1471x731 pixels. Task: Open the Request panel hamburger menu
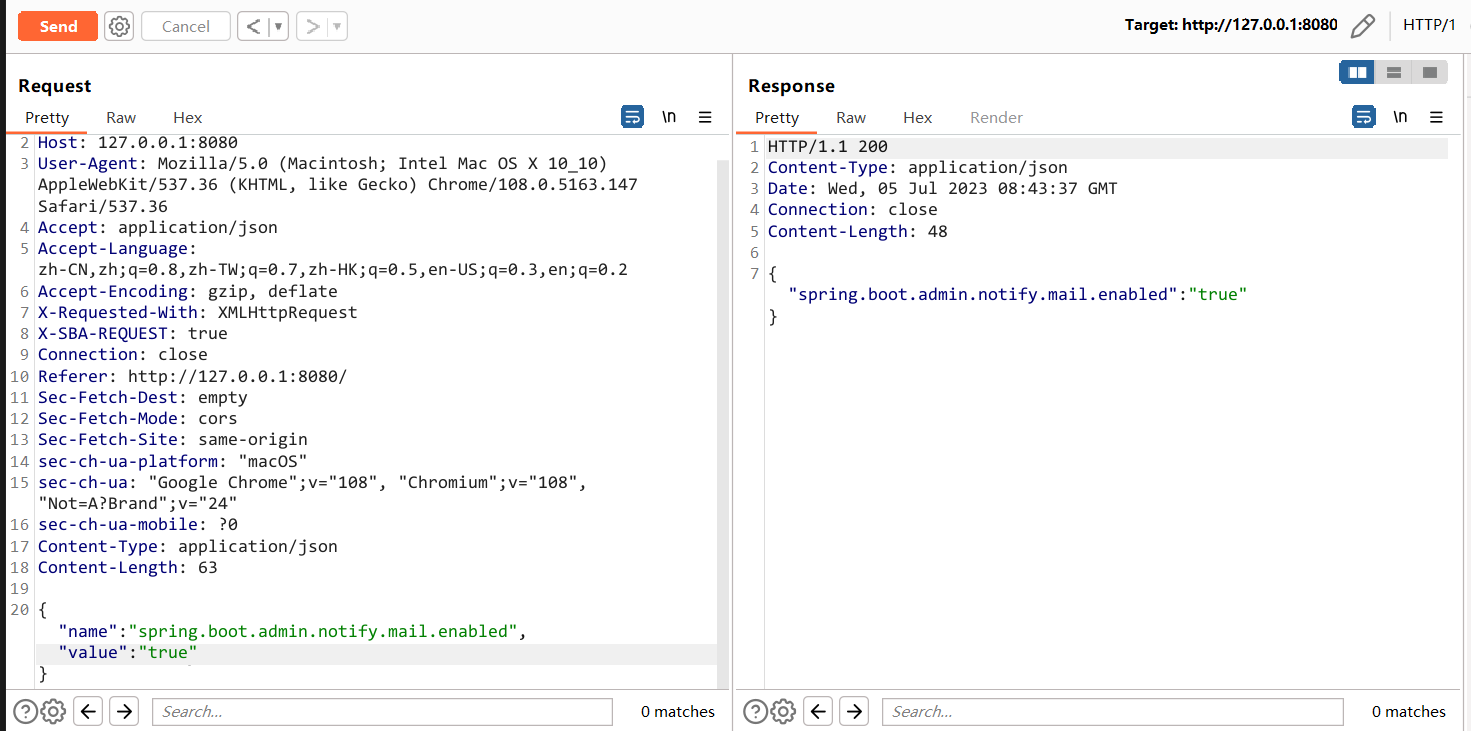[705, 117]
